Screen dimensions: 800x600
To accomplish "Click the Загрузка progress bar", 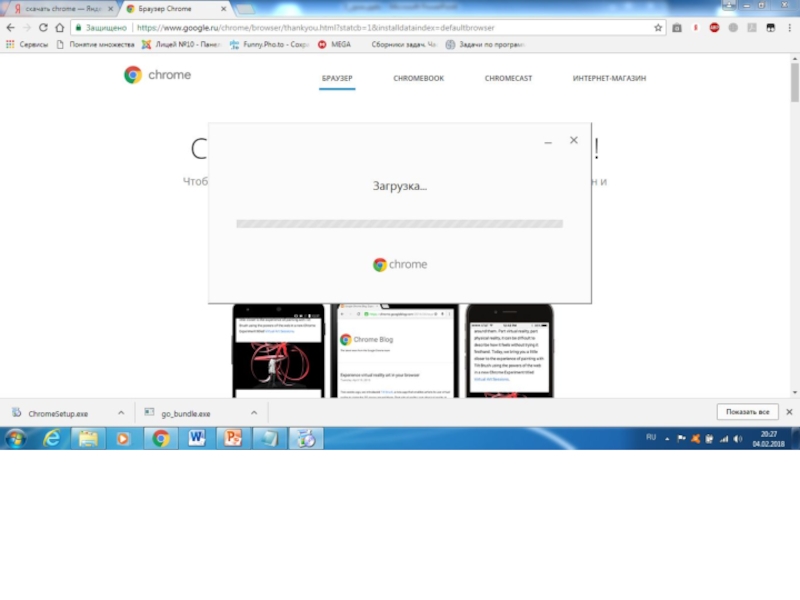I will [x=399, y=224].
